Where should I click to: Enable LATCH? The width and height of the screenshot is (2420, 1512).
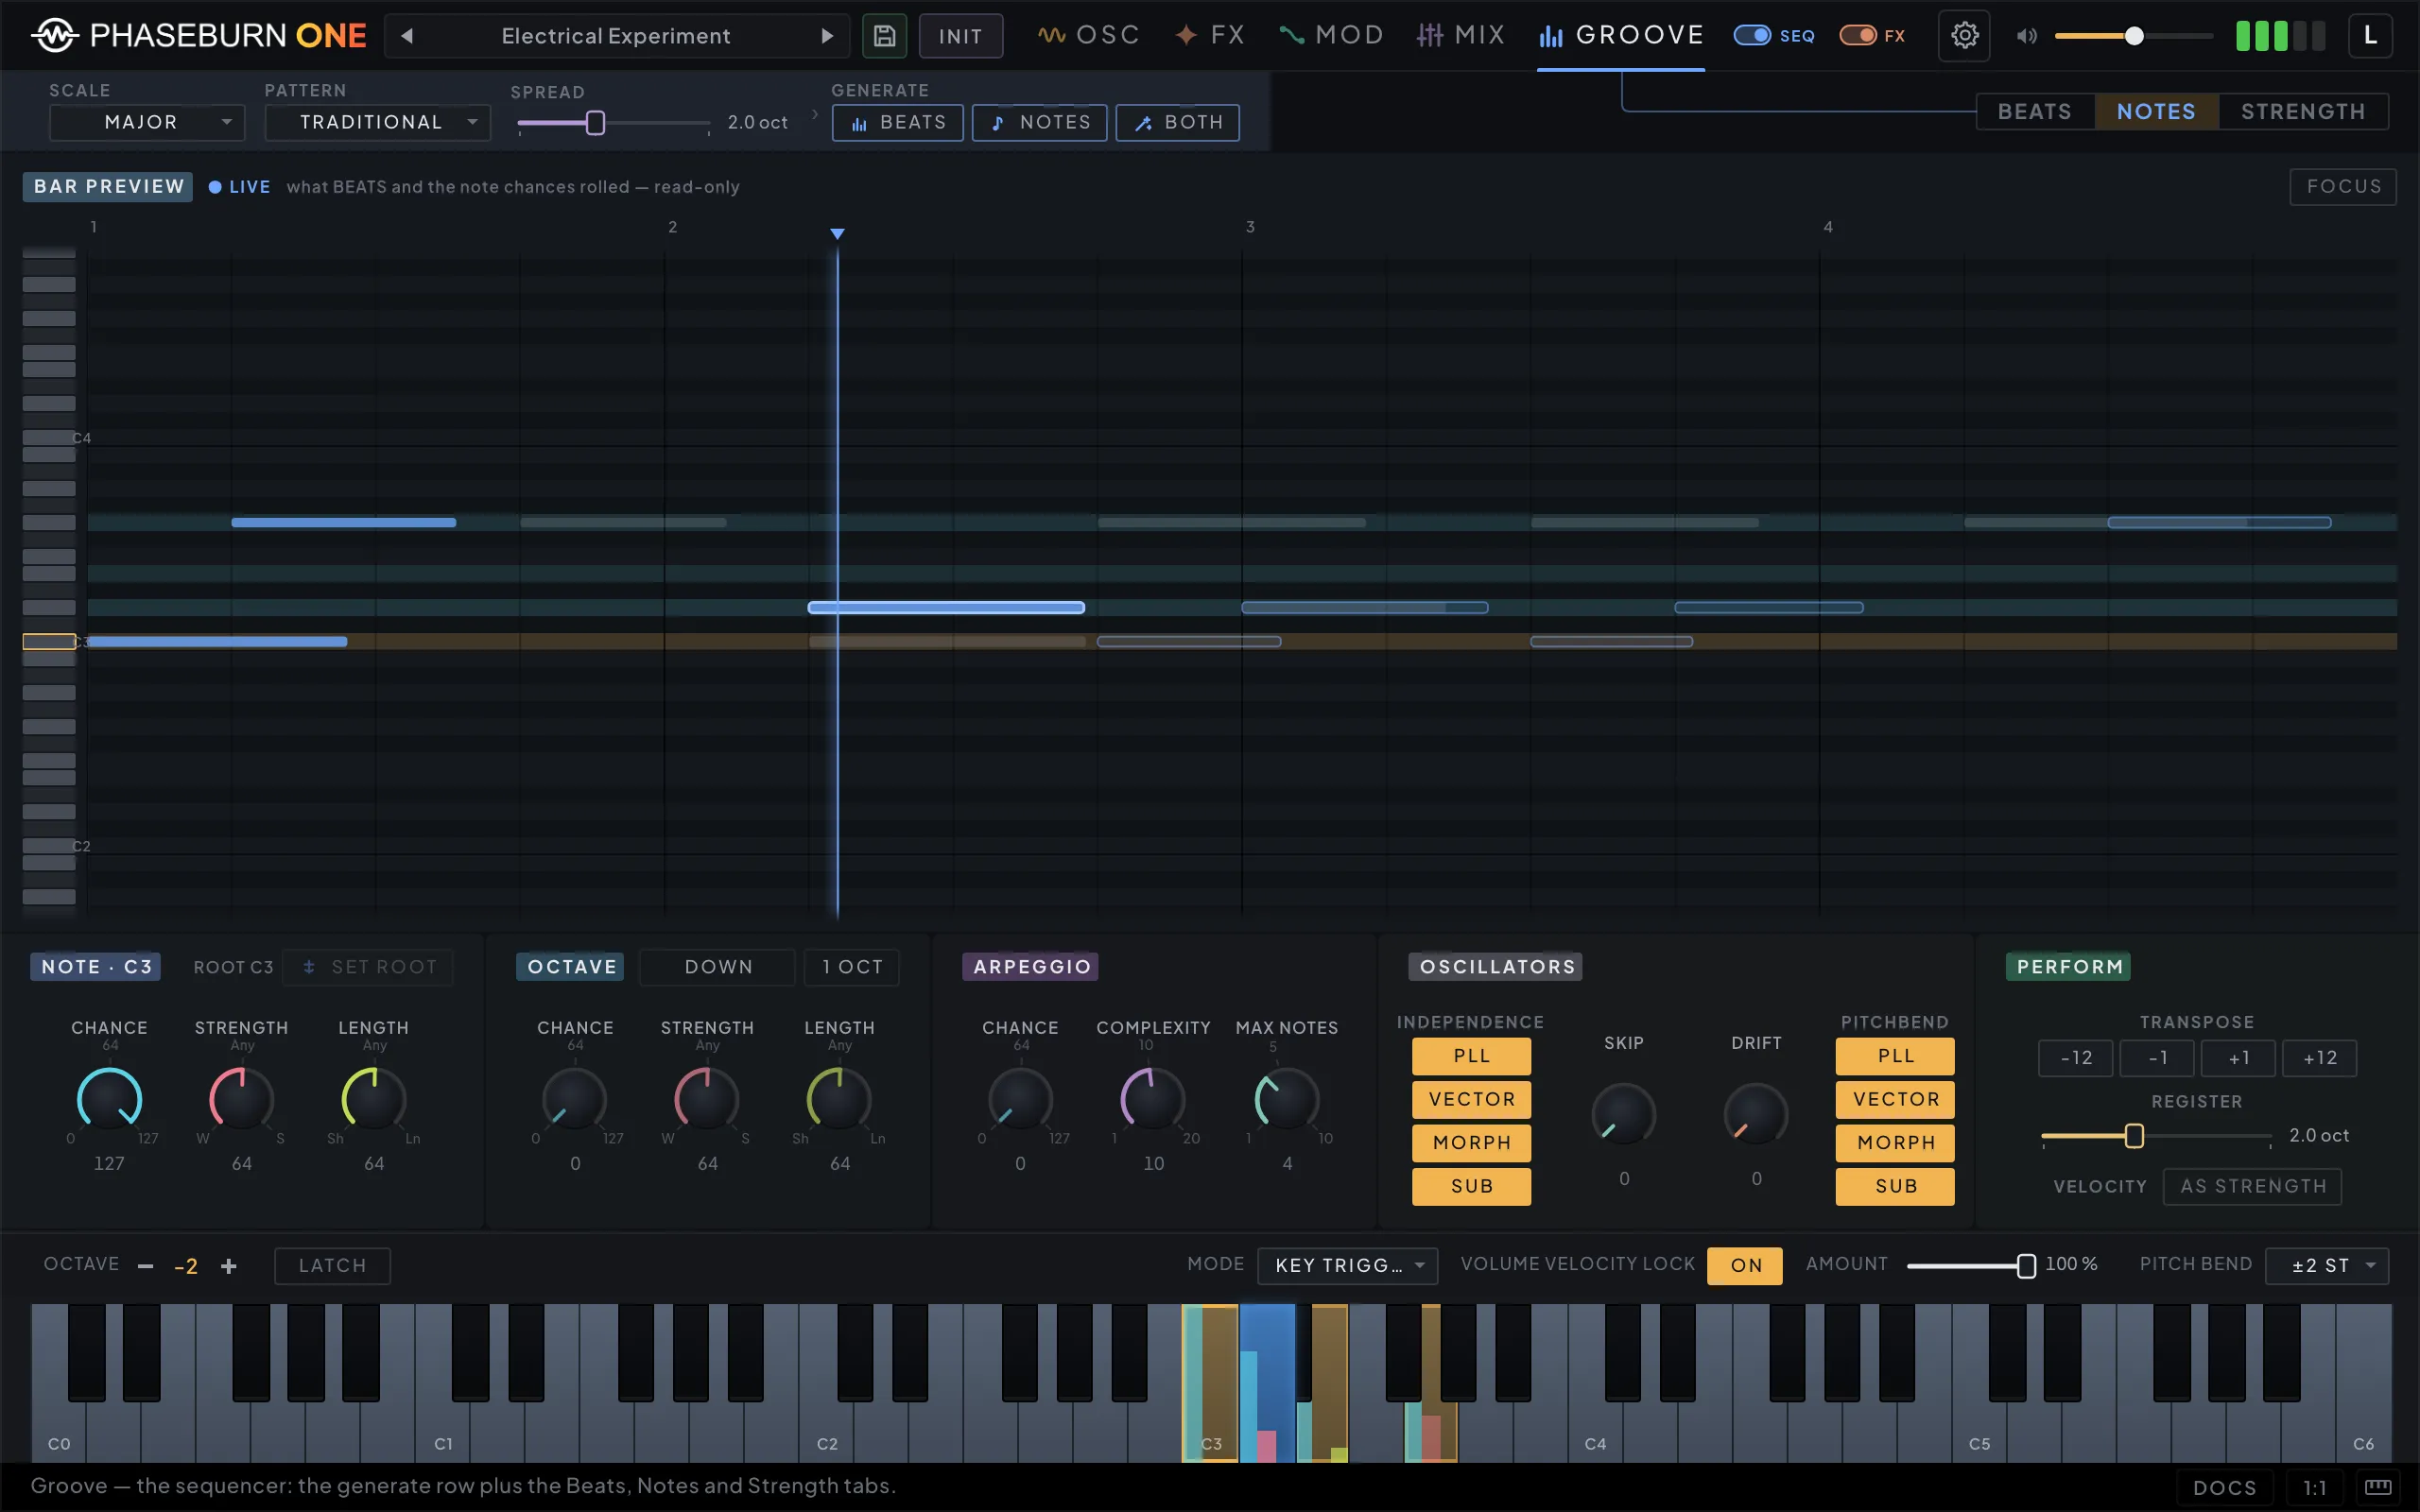point(332,1266)
